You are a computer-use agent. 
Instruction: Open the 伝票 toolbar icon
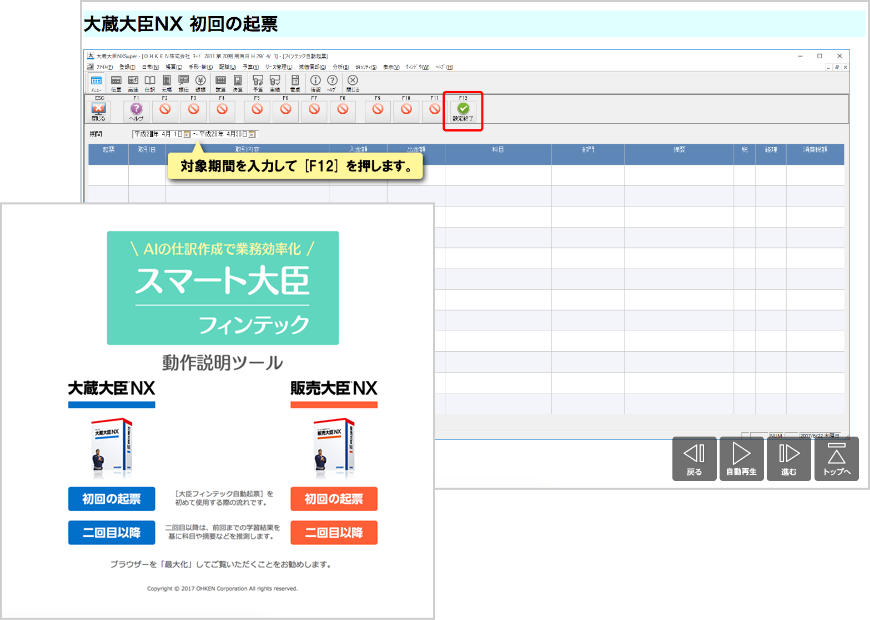(116, 83)
